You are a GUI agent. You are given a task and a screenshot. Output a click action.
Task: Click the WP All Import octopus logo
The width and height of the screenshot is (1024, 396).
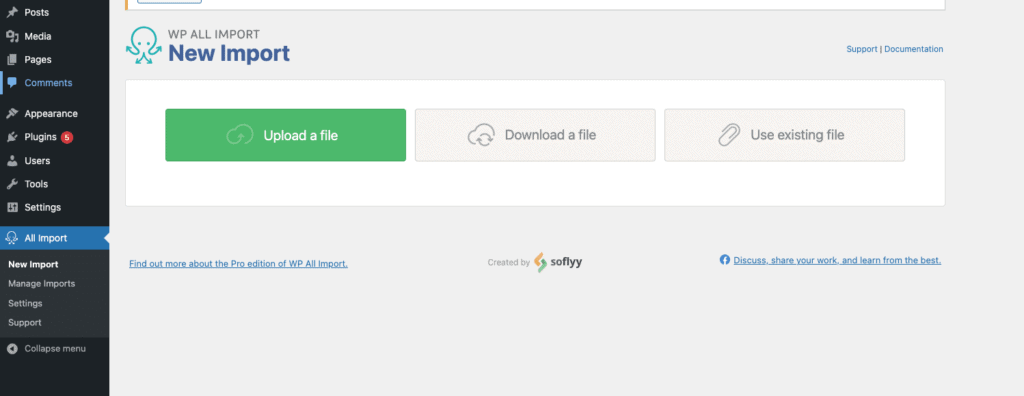point(144,46)
